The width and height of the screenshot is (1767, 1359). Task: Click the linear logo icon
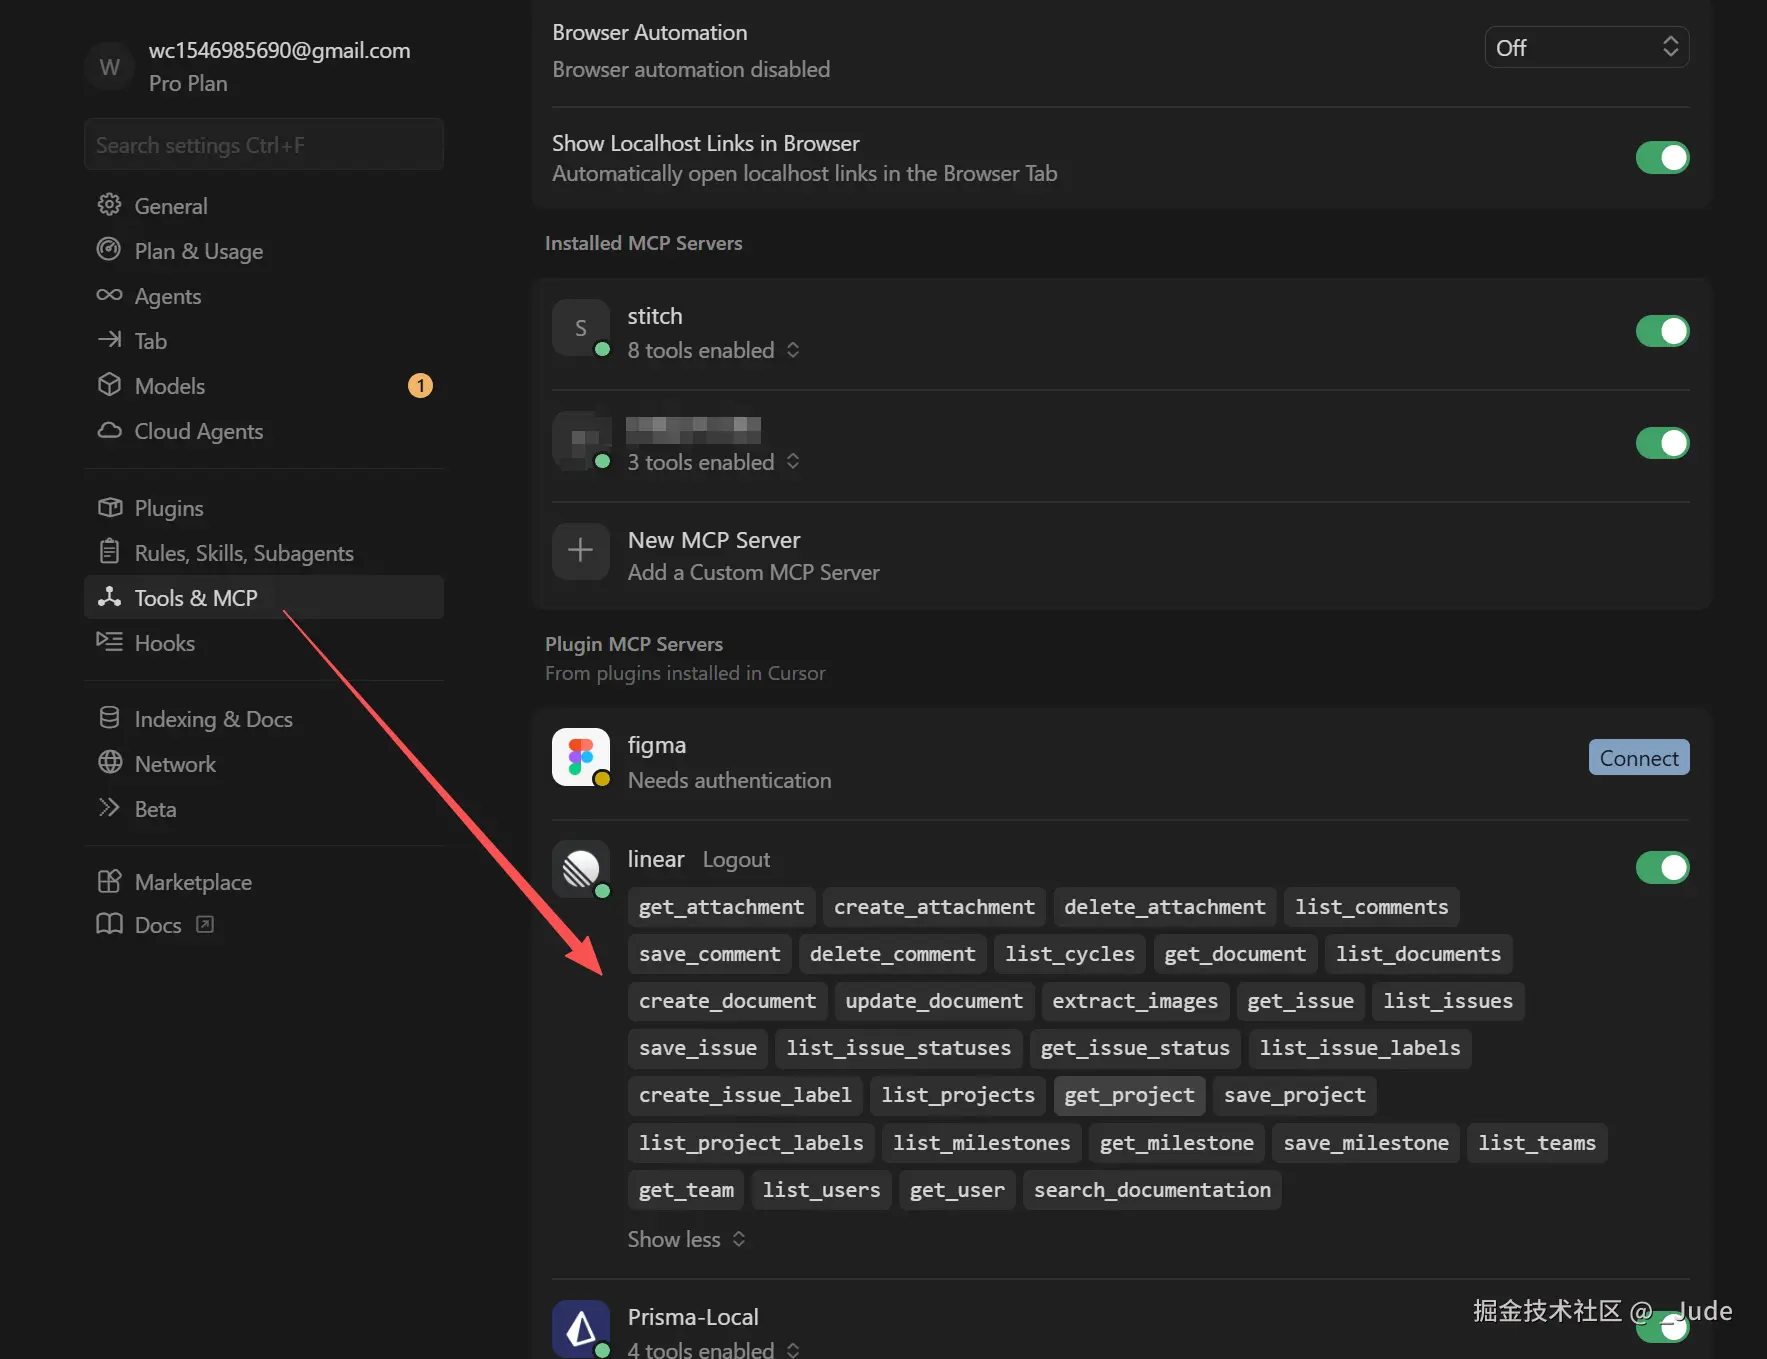(x=581, y=869)
